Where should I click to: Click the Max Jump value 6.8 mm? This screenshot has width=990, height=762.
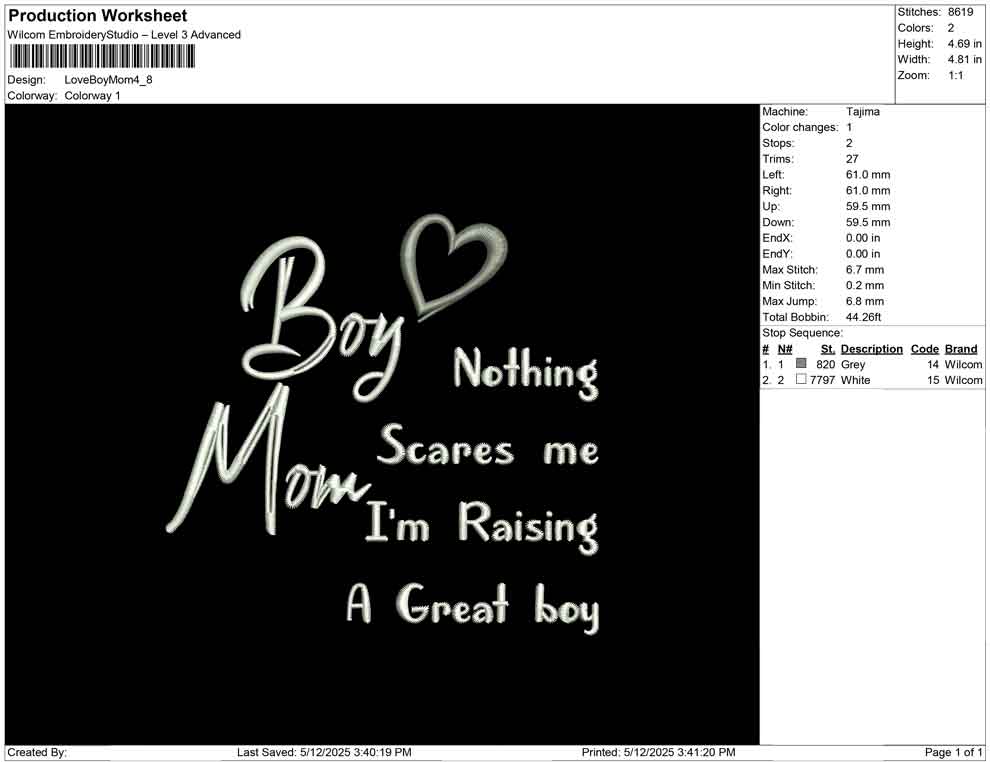point(864,301)
